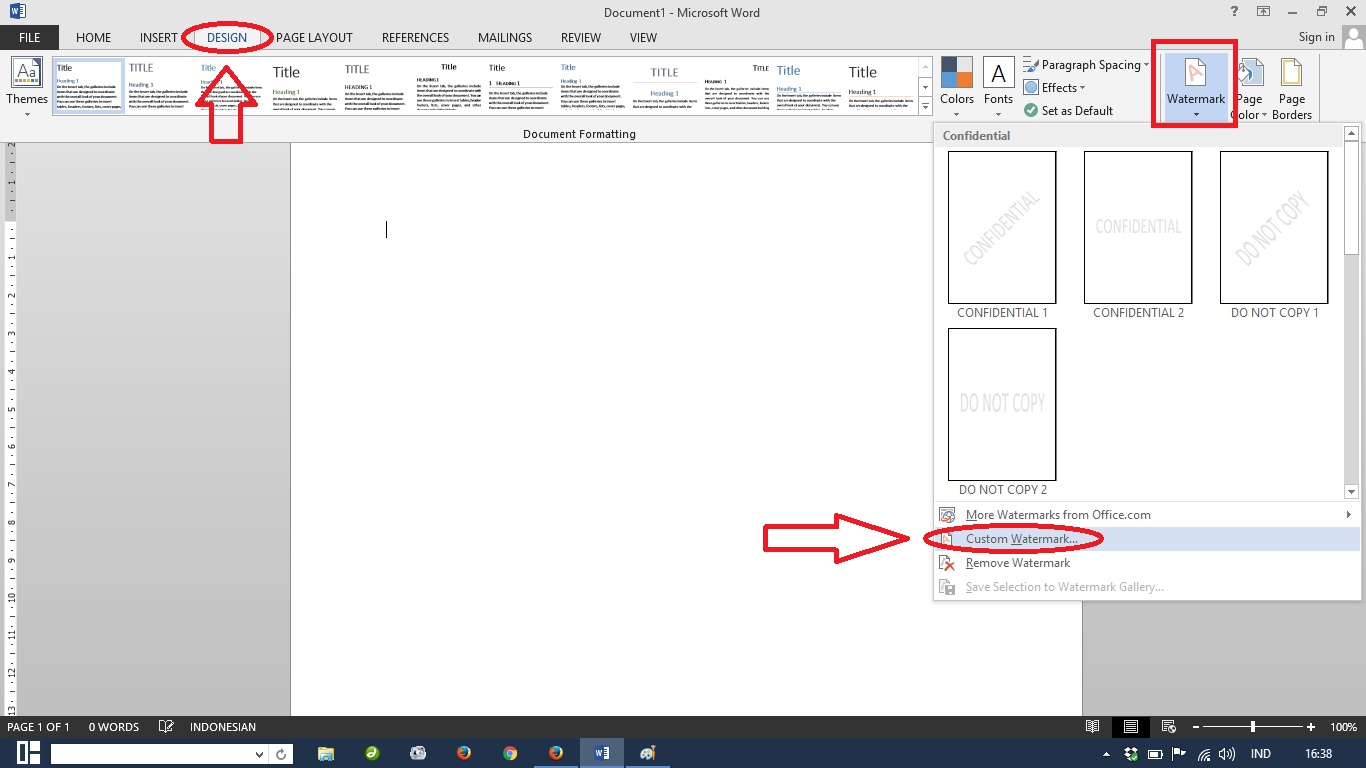Screen dimensions: 1366x768
Task: Open Paint from the taskbar
Action: (647, 754)
